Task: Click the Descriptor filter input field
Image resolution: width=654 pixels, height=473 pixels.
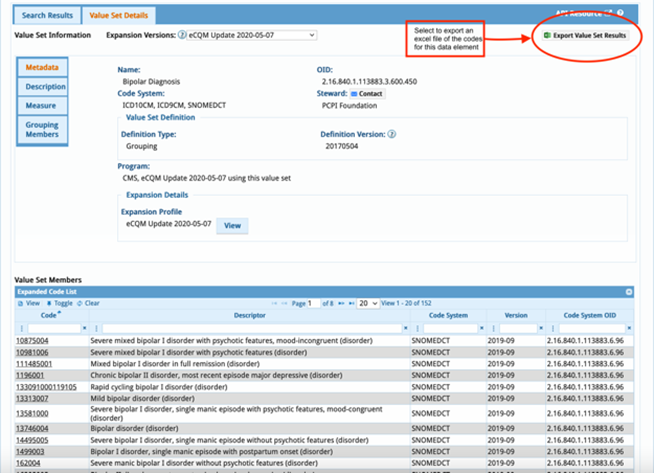Action: [x=252, y=329]
